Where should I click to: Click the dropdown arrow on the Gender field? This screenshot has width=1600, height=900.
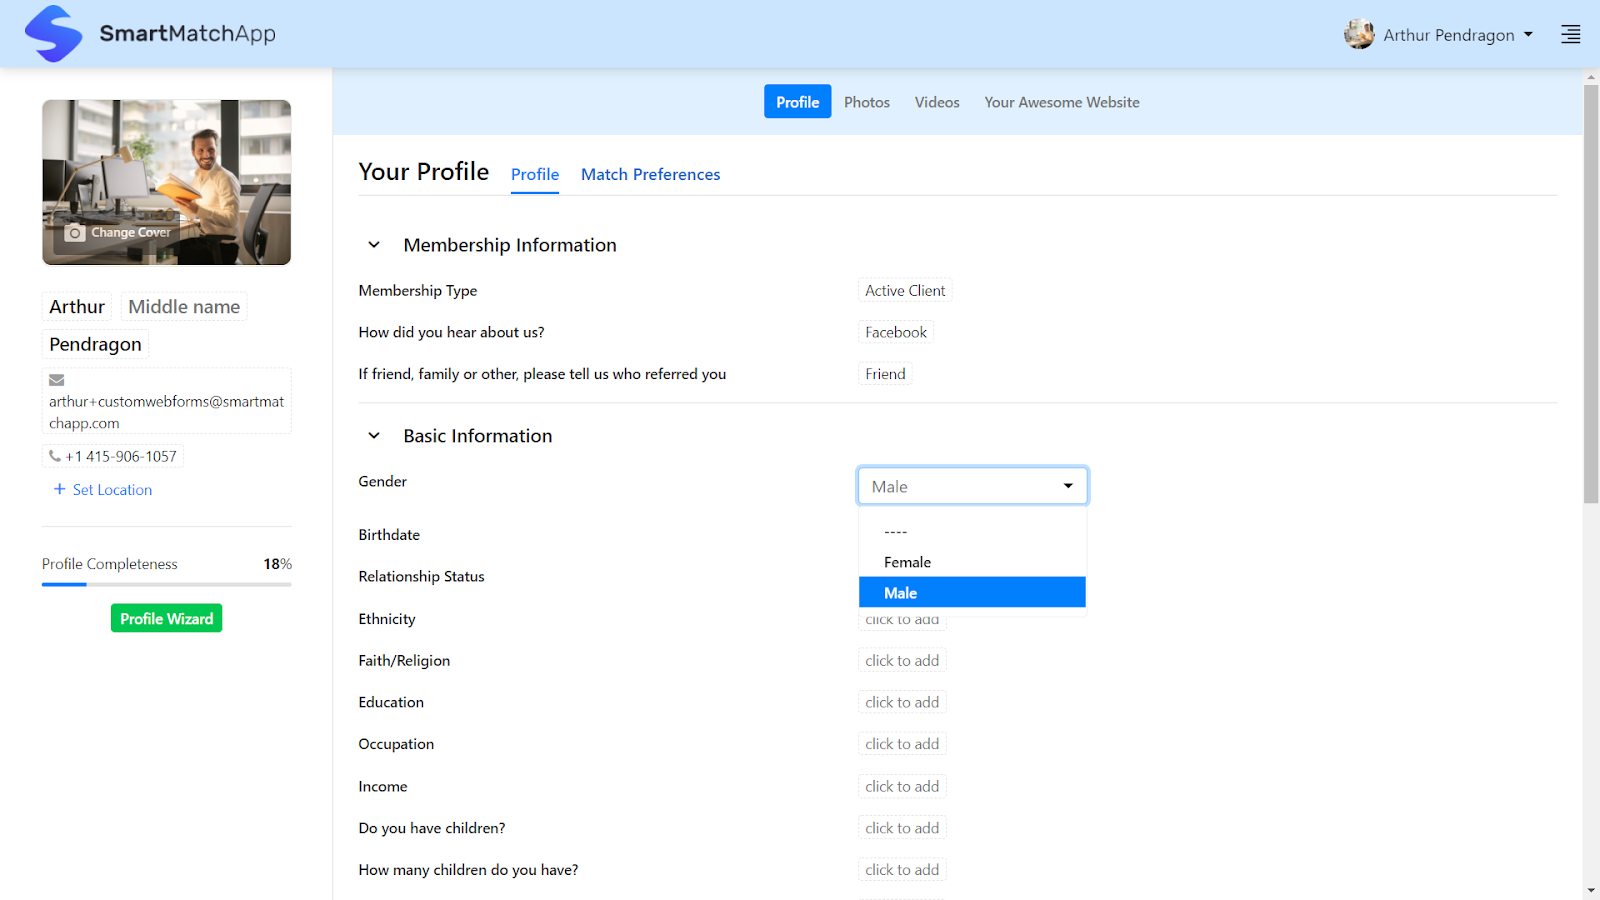click(1068, 485)
